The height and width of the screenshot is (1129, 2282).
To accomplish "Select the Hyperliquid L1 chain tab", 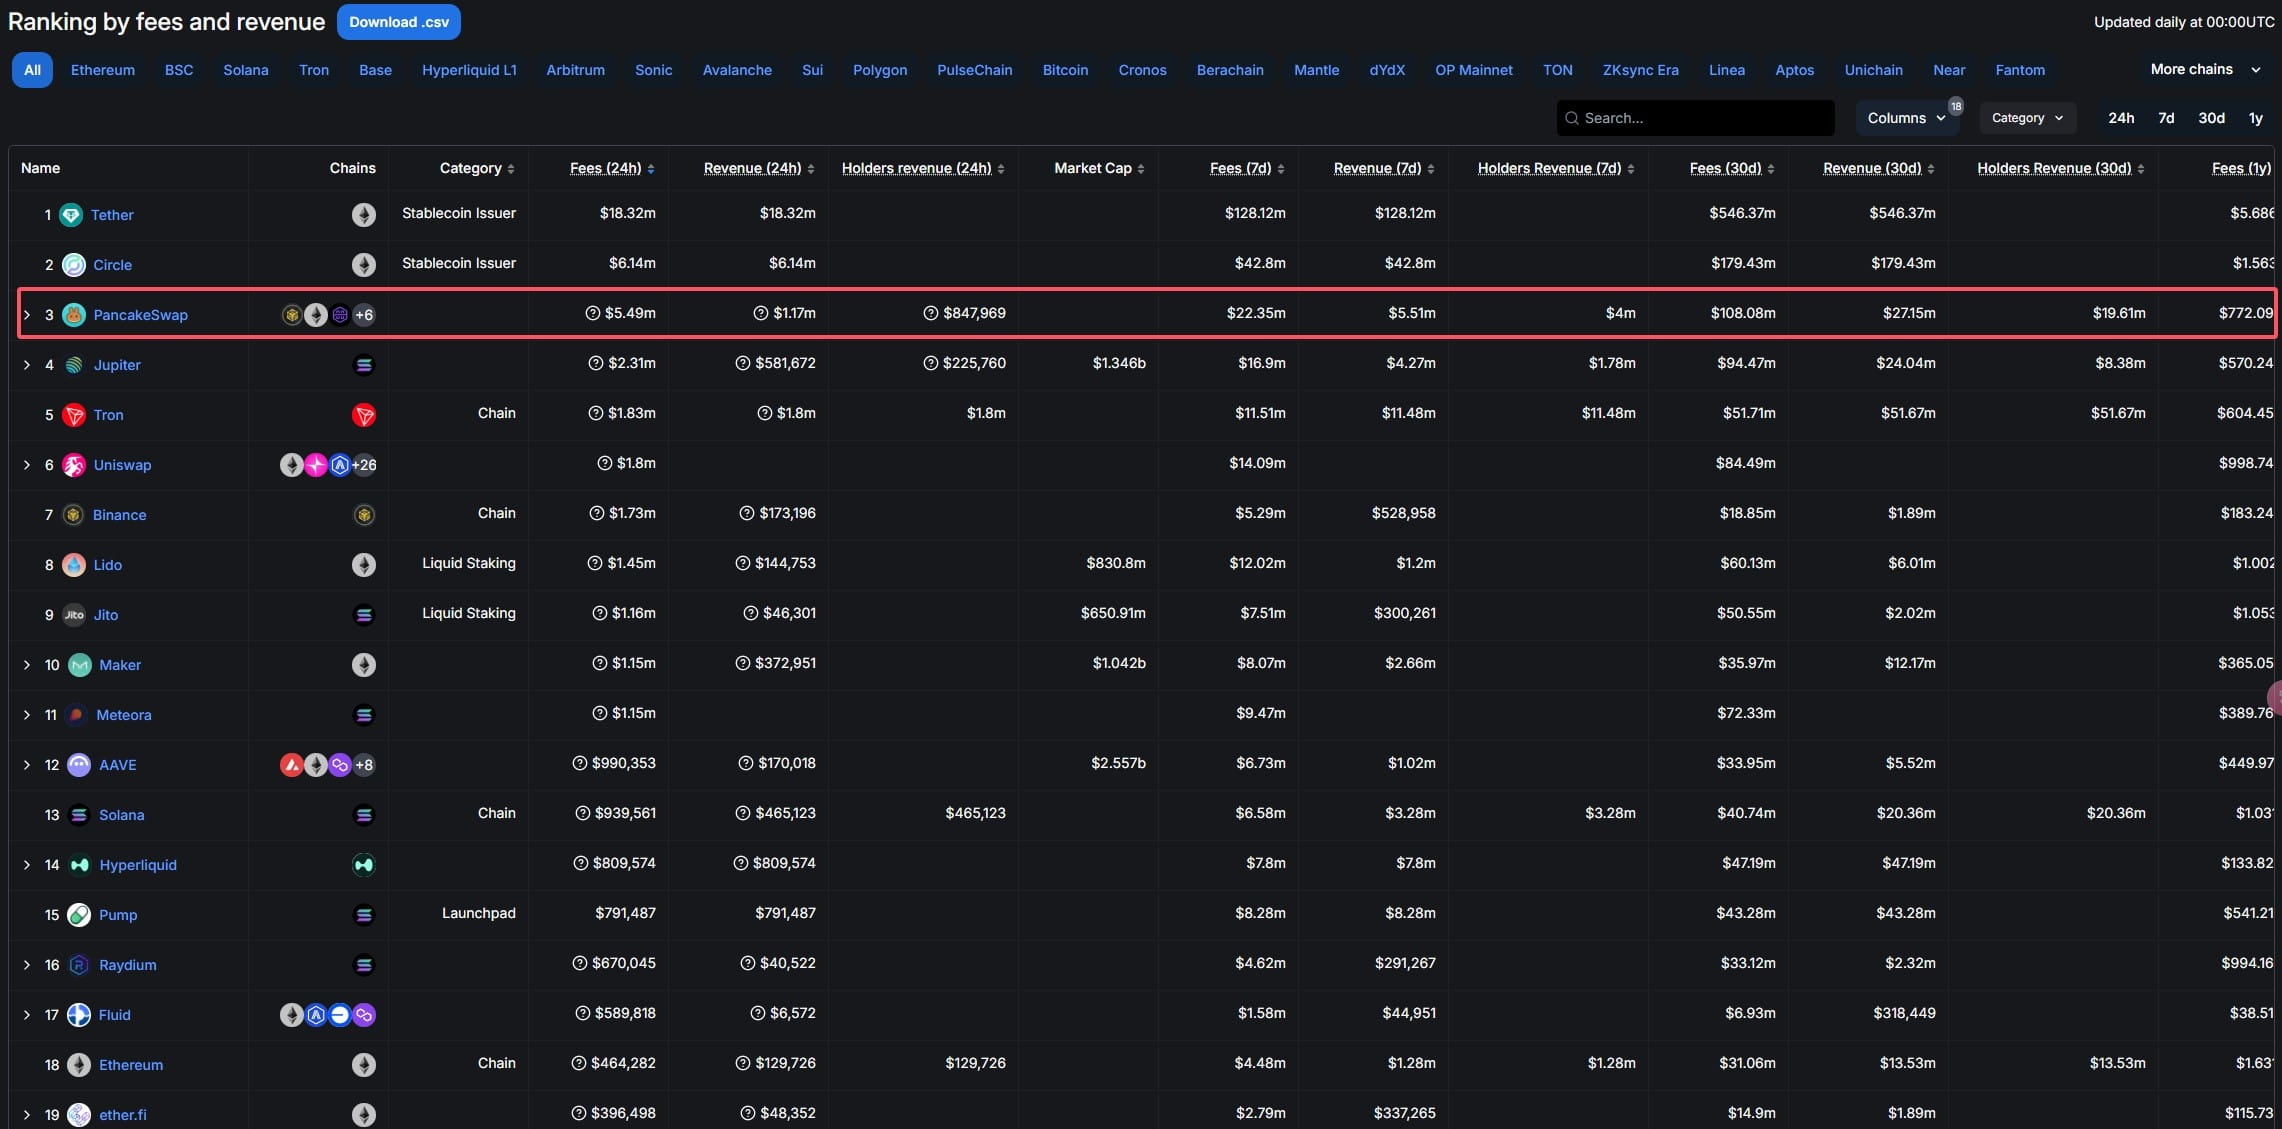I will [469, 70].
